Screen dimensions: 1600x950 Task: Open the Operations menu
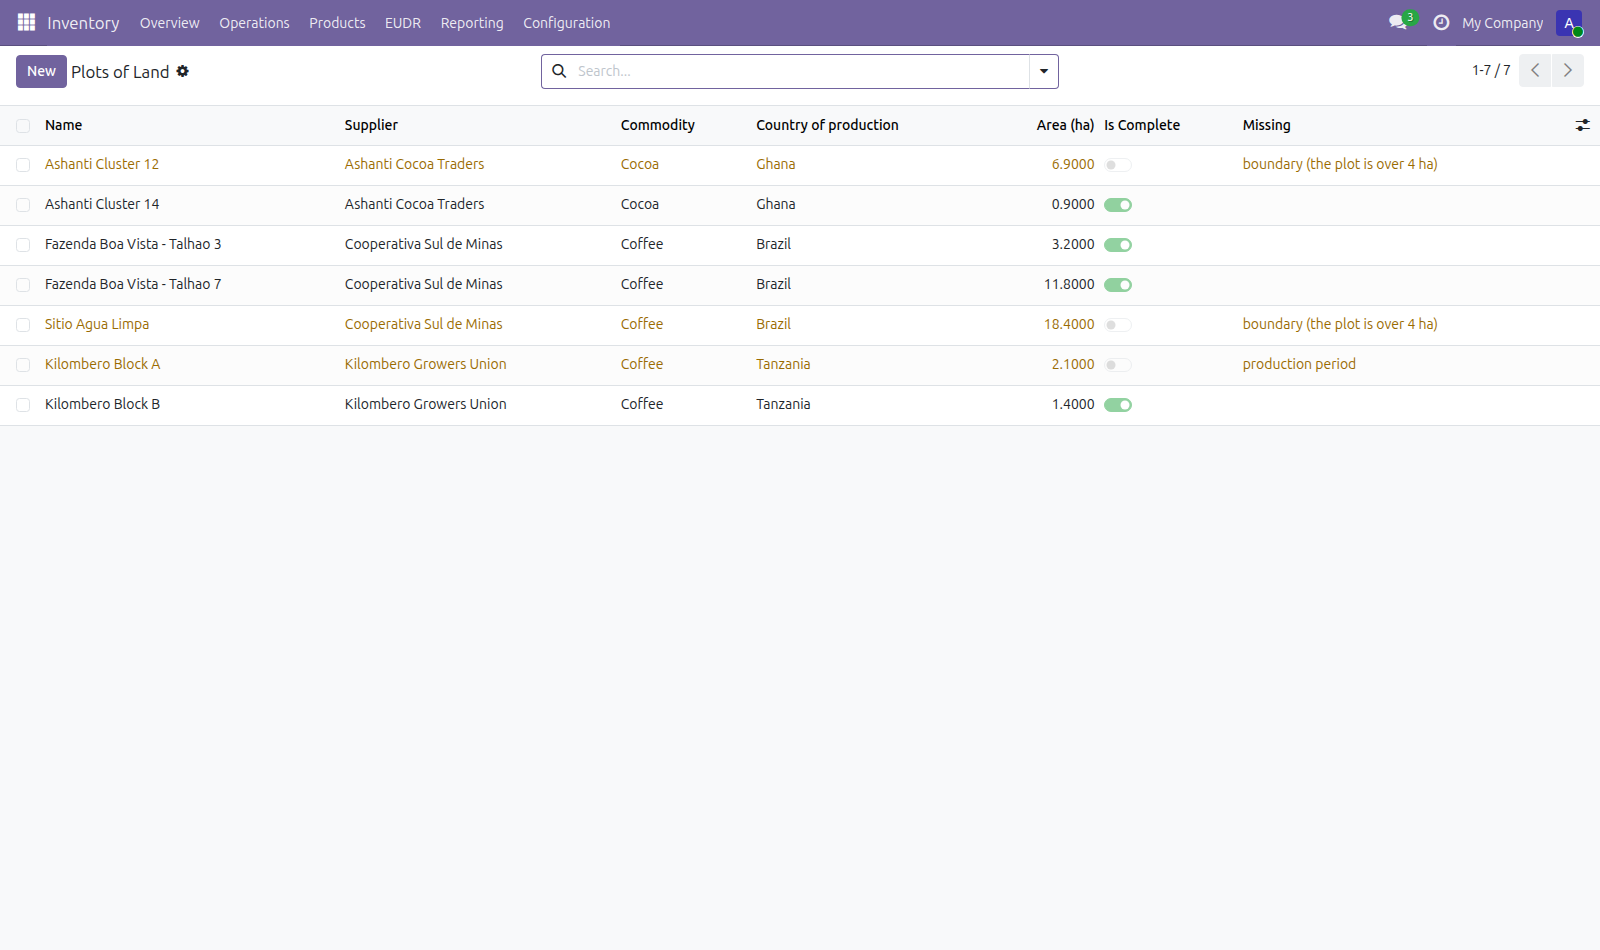point(254,23)
